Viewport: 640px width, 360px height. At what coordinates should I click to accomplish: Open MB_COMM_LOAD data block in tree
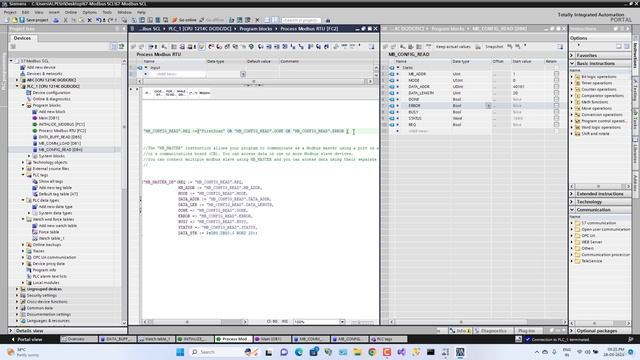(60, 143)
